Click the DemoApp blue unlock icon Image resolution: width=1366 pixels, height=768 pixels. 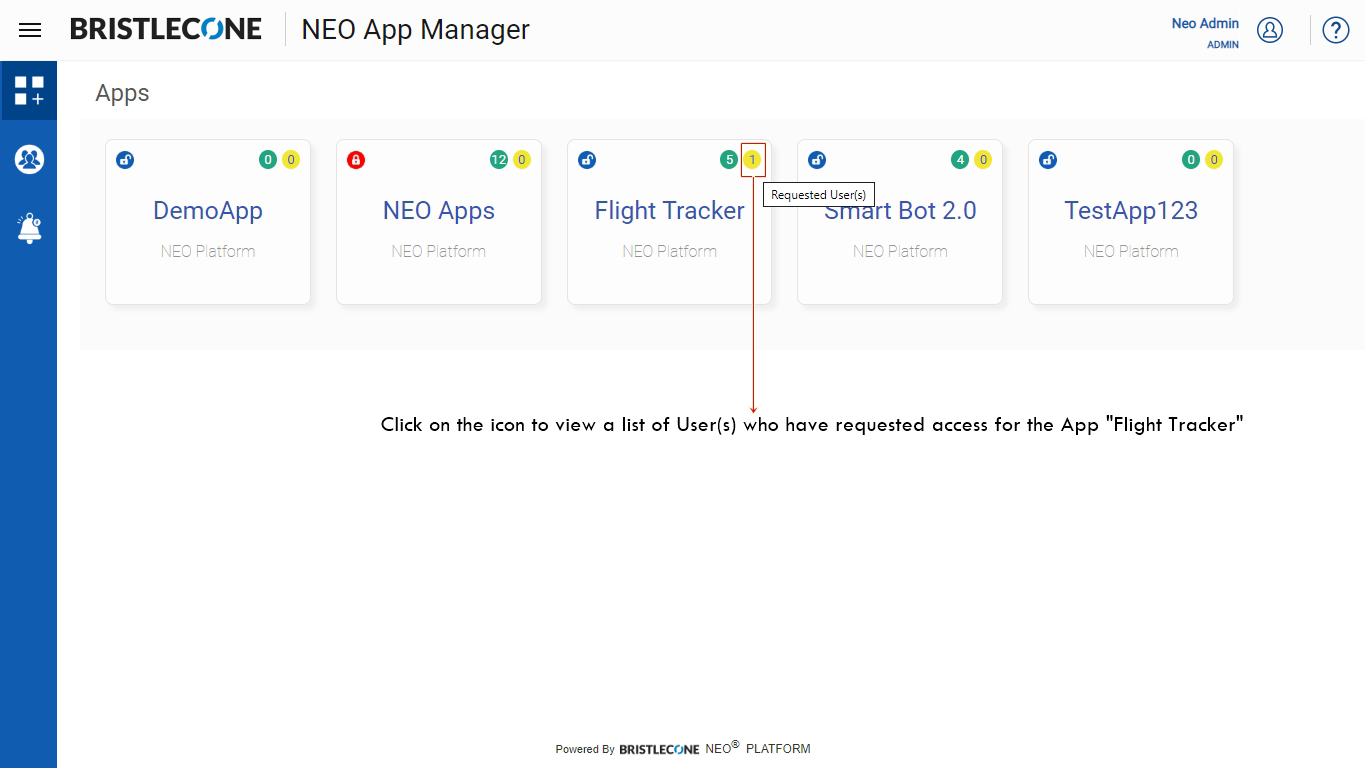125,160
